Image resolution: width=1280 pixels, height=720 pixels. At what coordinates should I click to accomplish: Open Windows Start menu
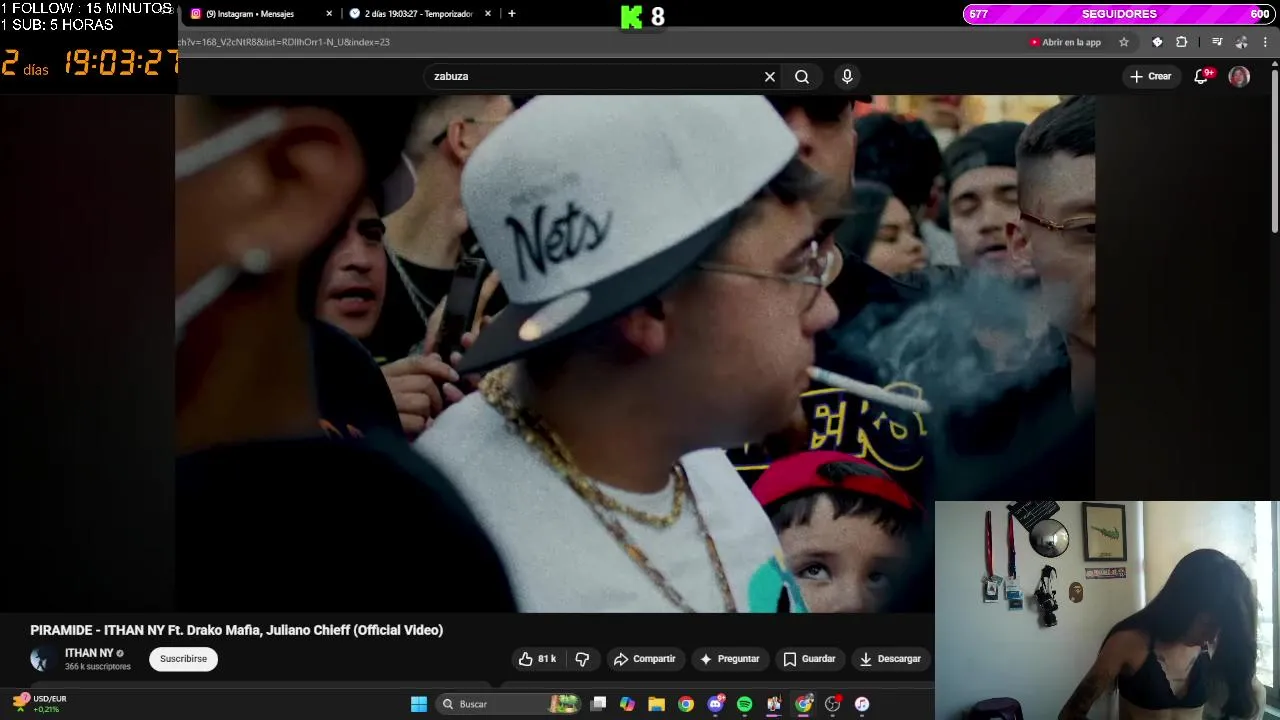pos(419,704)
